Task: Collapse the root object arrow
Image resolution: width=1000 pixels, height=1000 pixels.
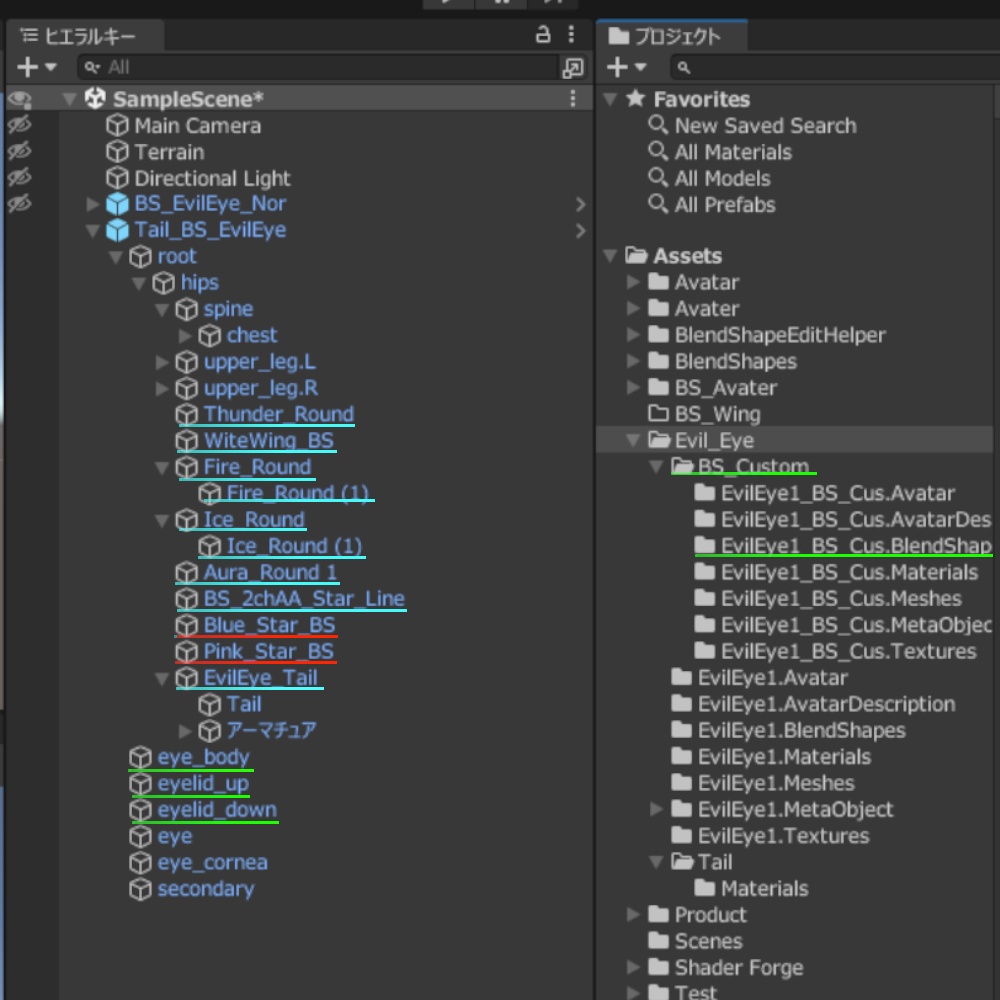Action: (116, 257)
